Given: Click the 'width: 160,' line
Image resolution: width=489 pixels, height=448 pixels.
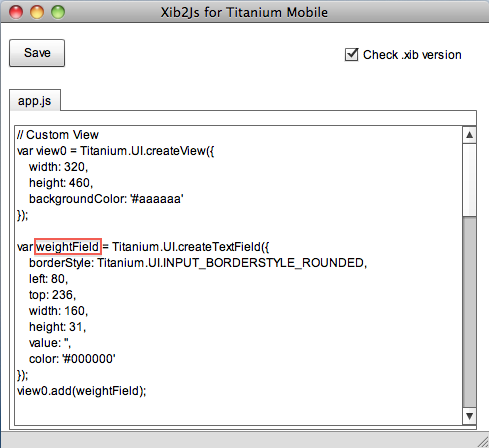Looking at the screenshot, I should point(58,311).
